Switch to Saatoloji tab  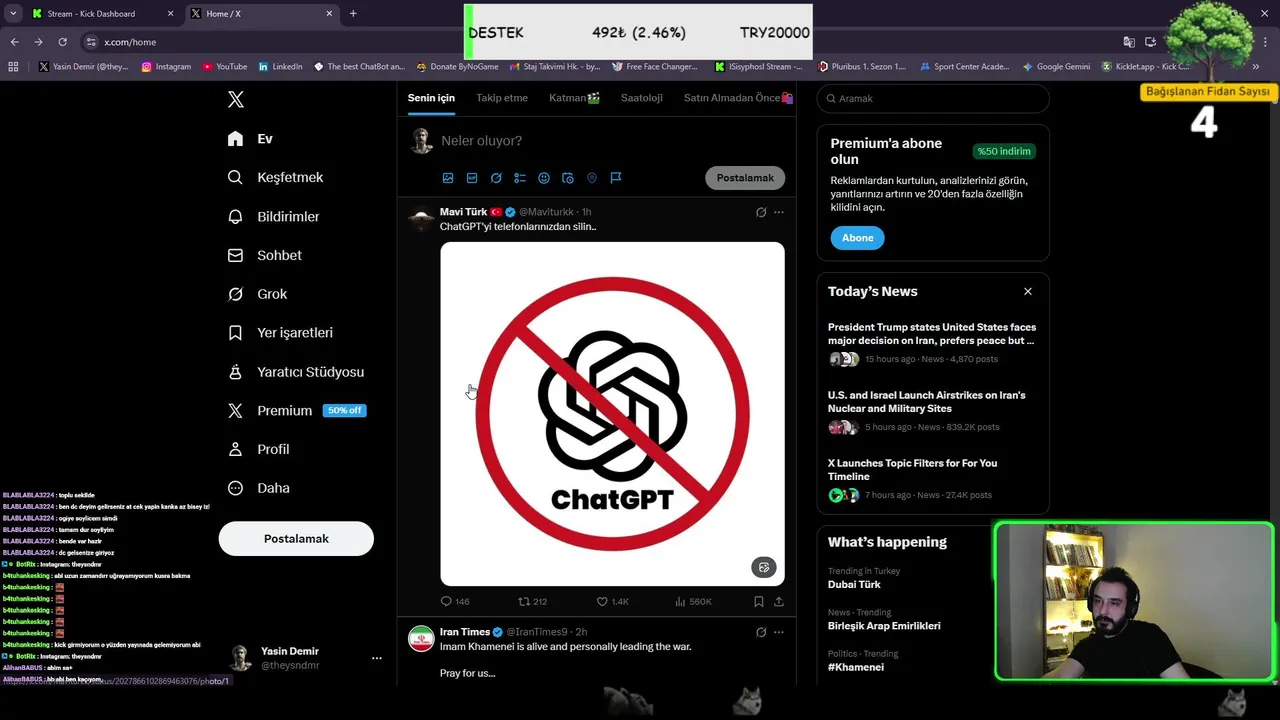(x=642, y=98)
